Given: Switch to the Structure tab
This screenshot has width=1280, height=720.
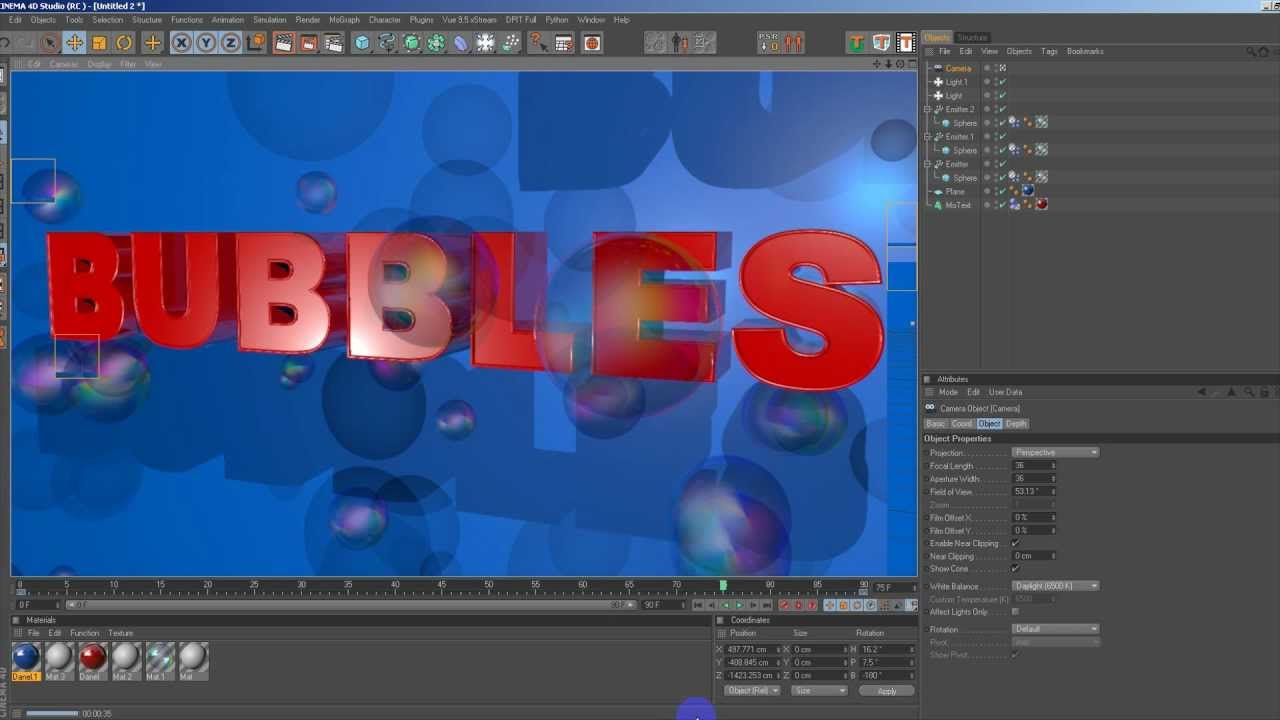Looking at the screenshot, I should point(972,38).
